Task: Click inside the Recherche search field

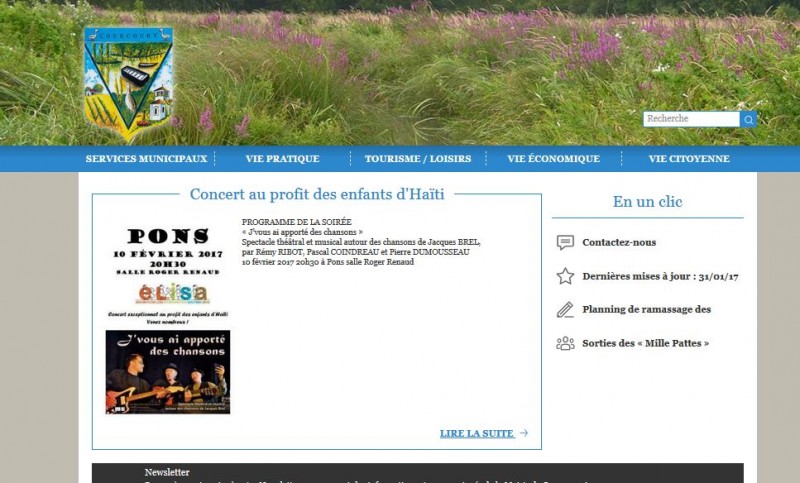Action: 690,119
